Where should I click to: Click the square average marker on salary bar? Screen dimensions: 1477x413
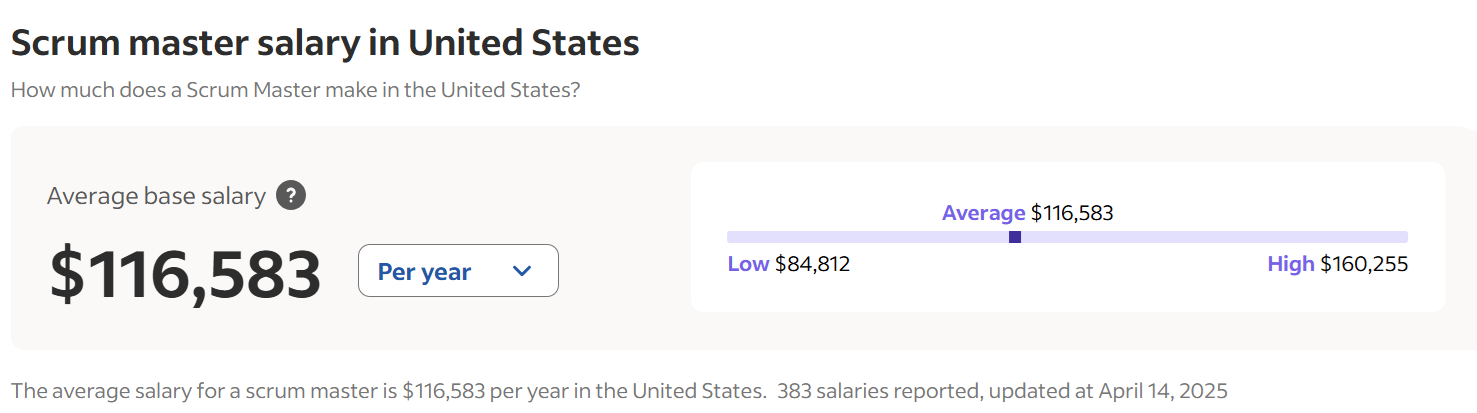[1015, 237]
